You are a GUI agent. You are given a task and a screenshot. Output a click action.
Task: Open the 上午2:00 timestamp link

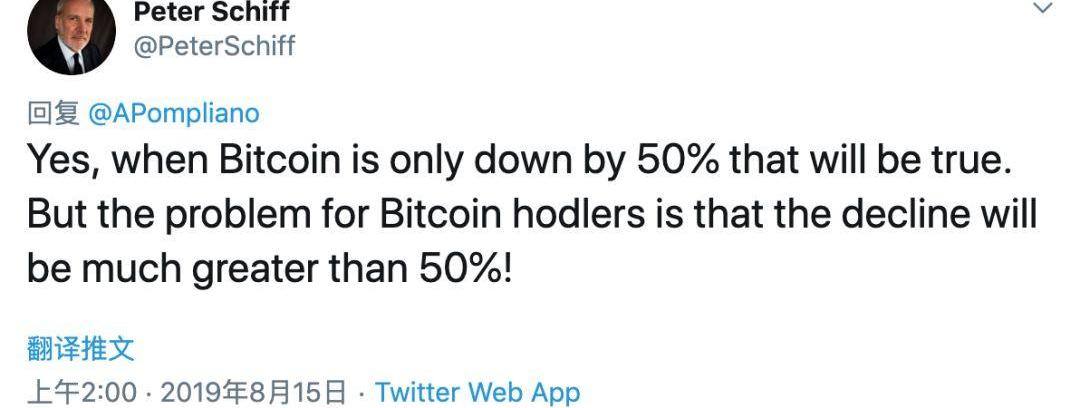pos(81,393)
